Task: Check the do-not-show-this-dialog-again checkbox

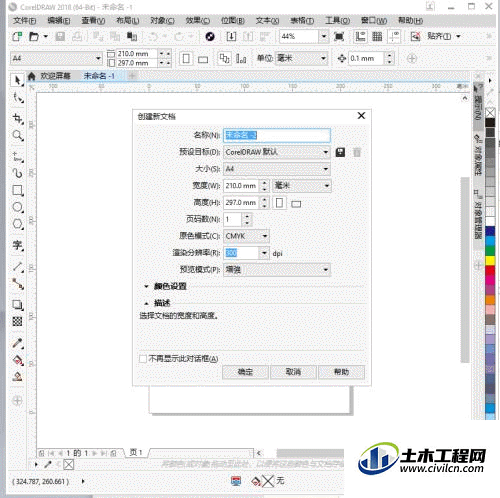Action: click(143, 359)
